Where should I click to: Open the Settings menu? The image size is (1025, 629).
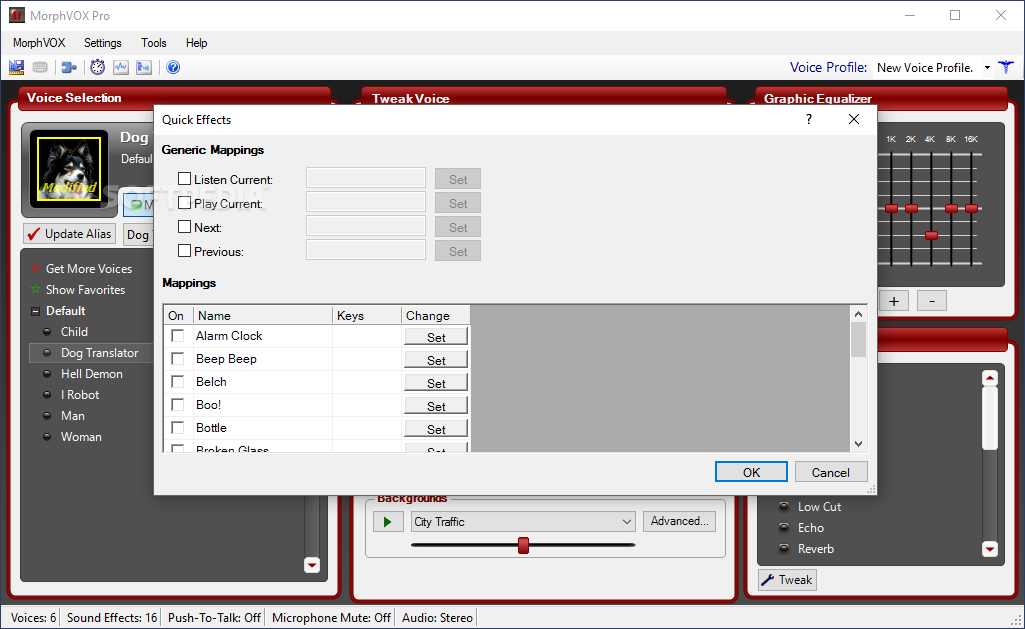(x=103, y=42)
